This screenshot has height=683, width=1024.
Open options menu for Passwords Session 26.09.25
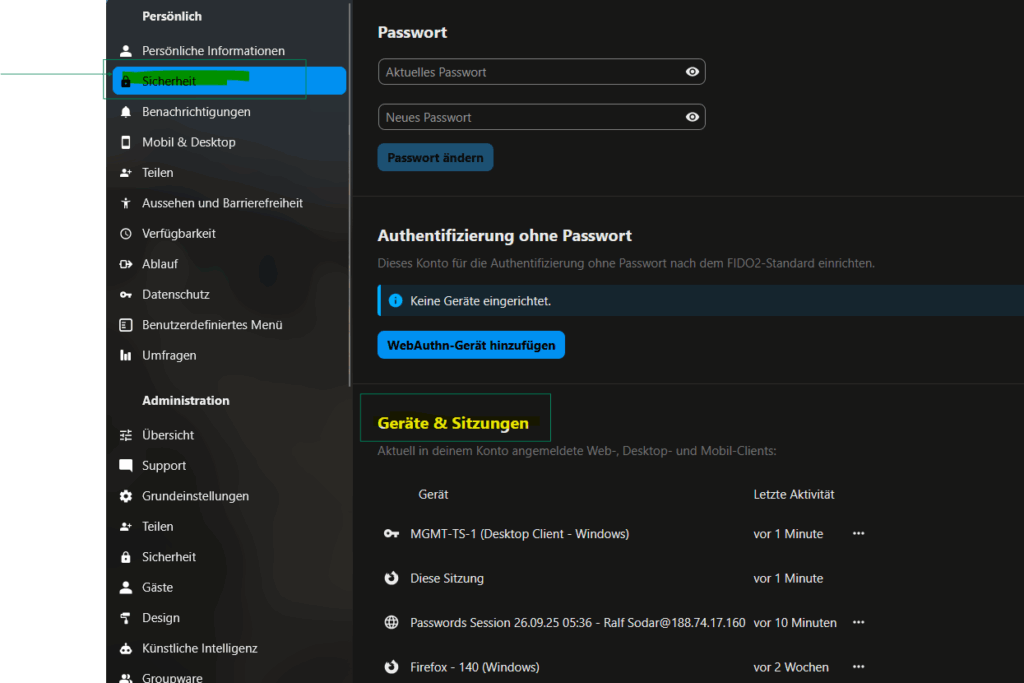pos(857,621)
